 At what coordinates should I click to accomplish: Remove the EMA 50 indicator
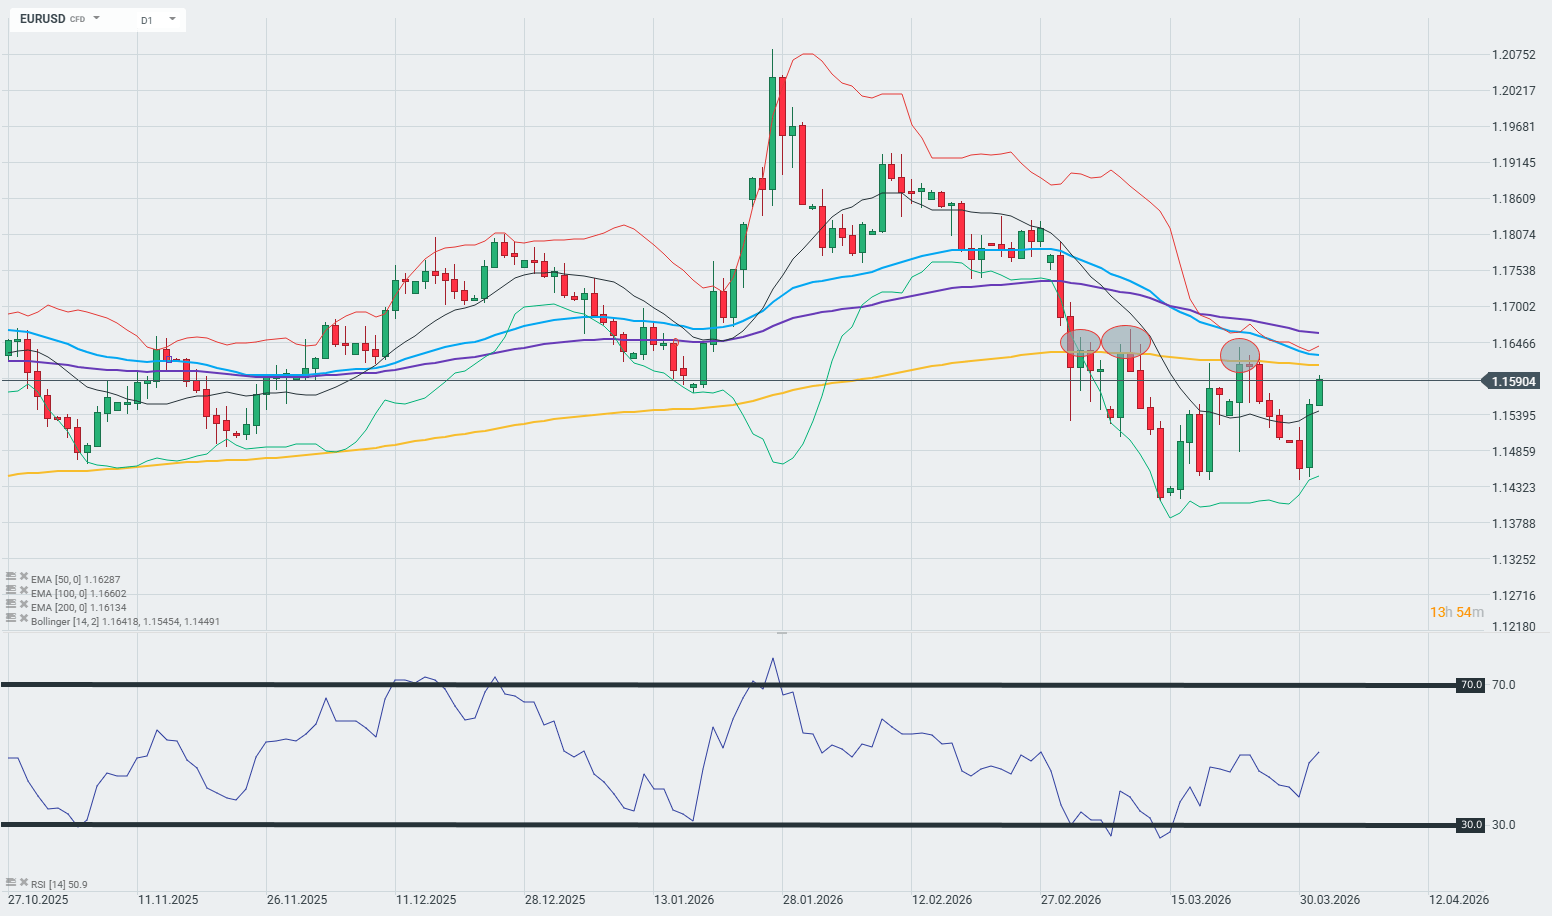[23, 577]
